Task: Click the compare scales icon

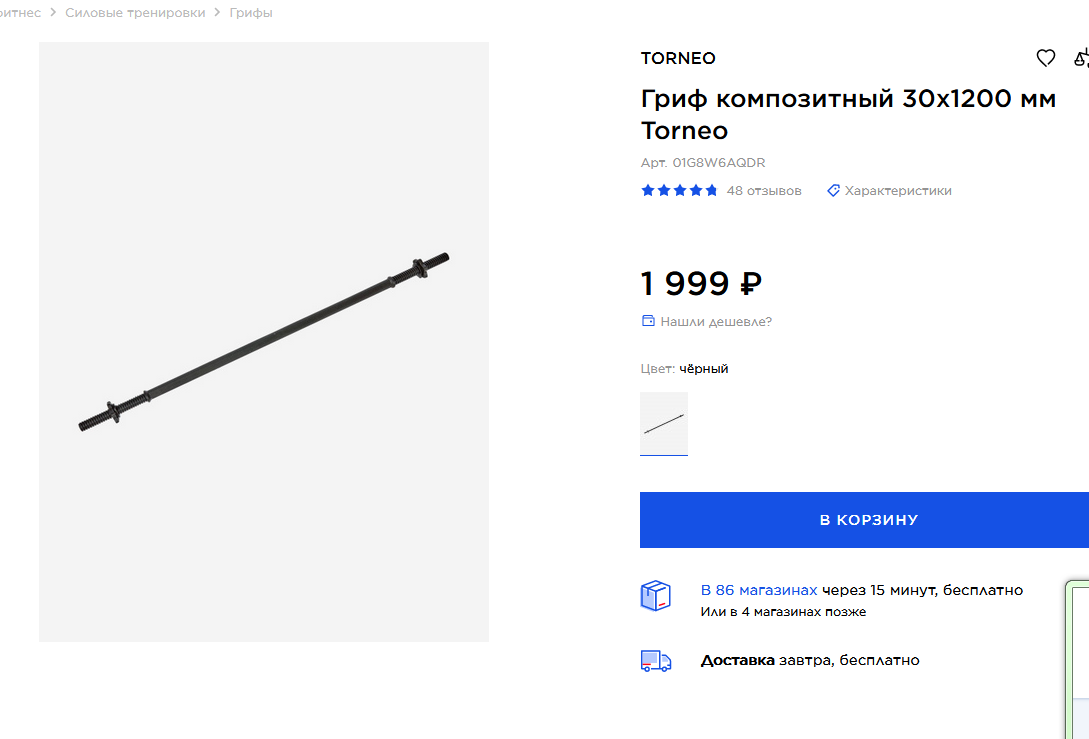Action: [1081, 58]
